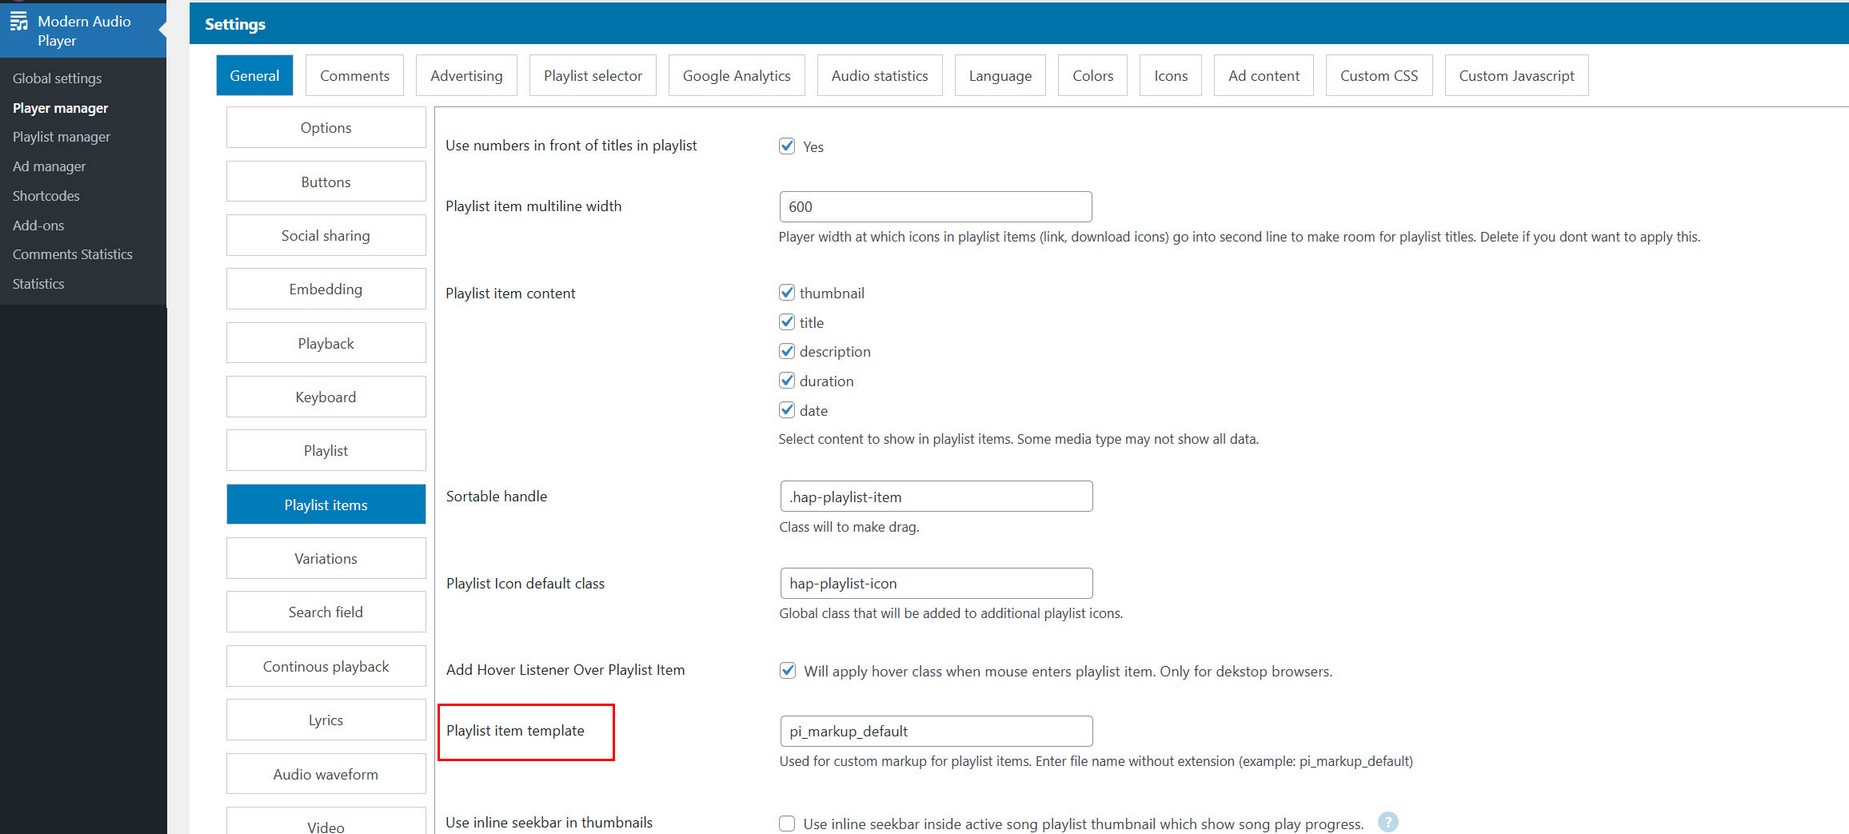Navigate to Shortcodes in the sidebar

click(x=46, y=196)
